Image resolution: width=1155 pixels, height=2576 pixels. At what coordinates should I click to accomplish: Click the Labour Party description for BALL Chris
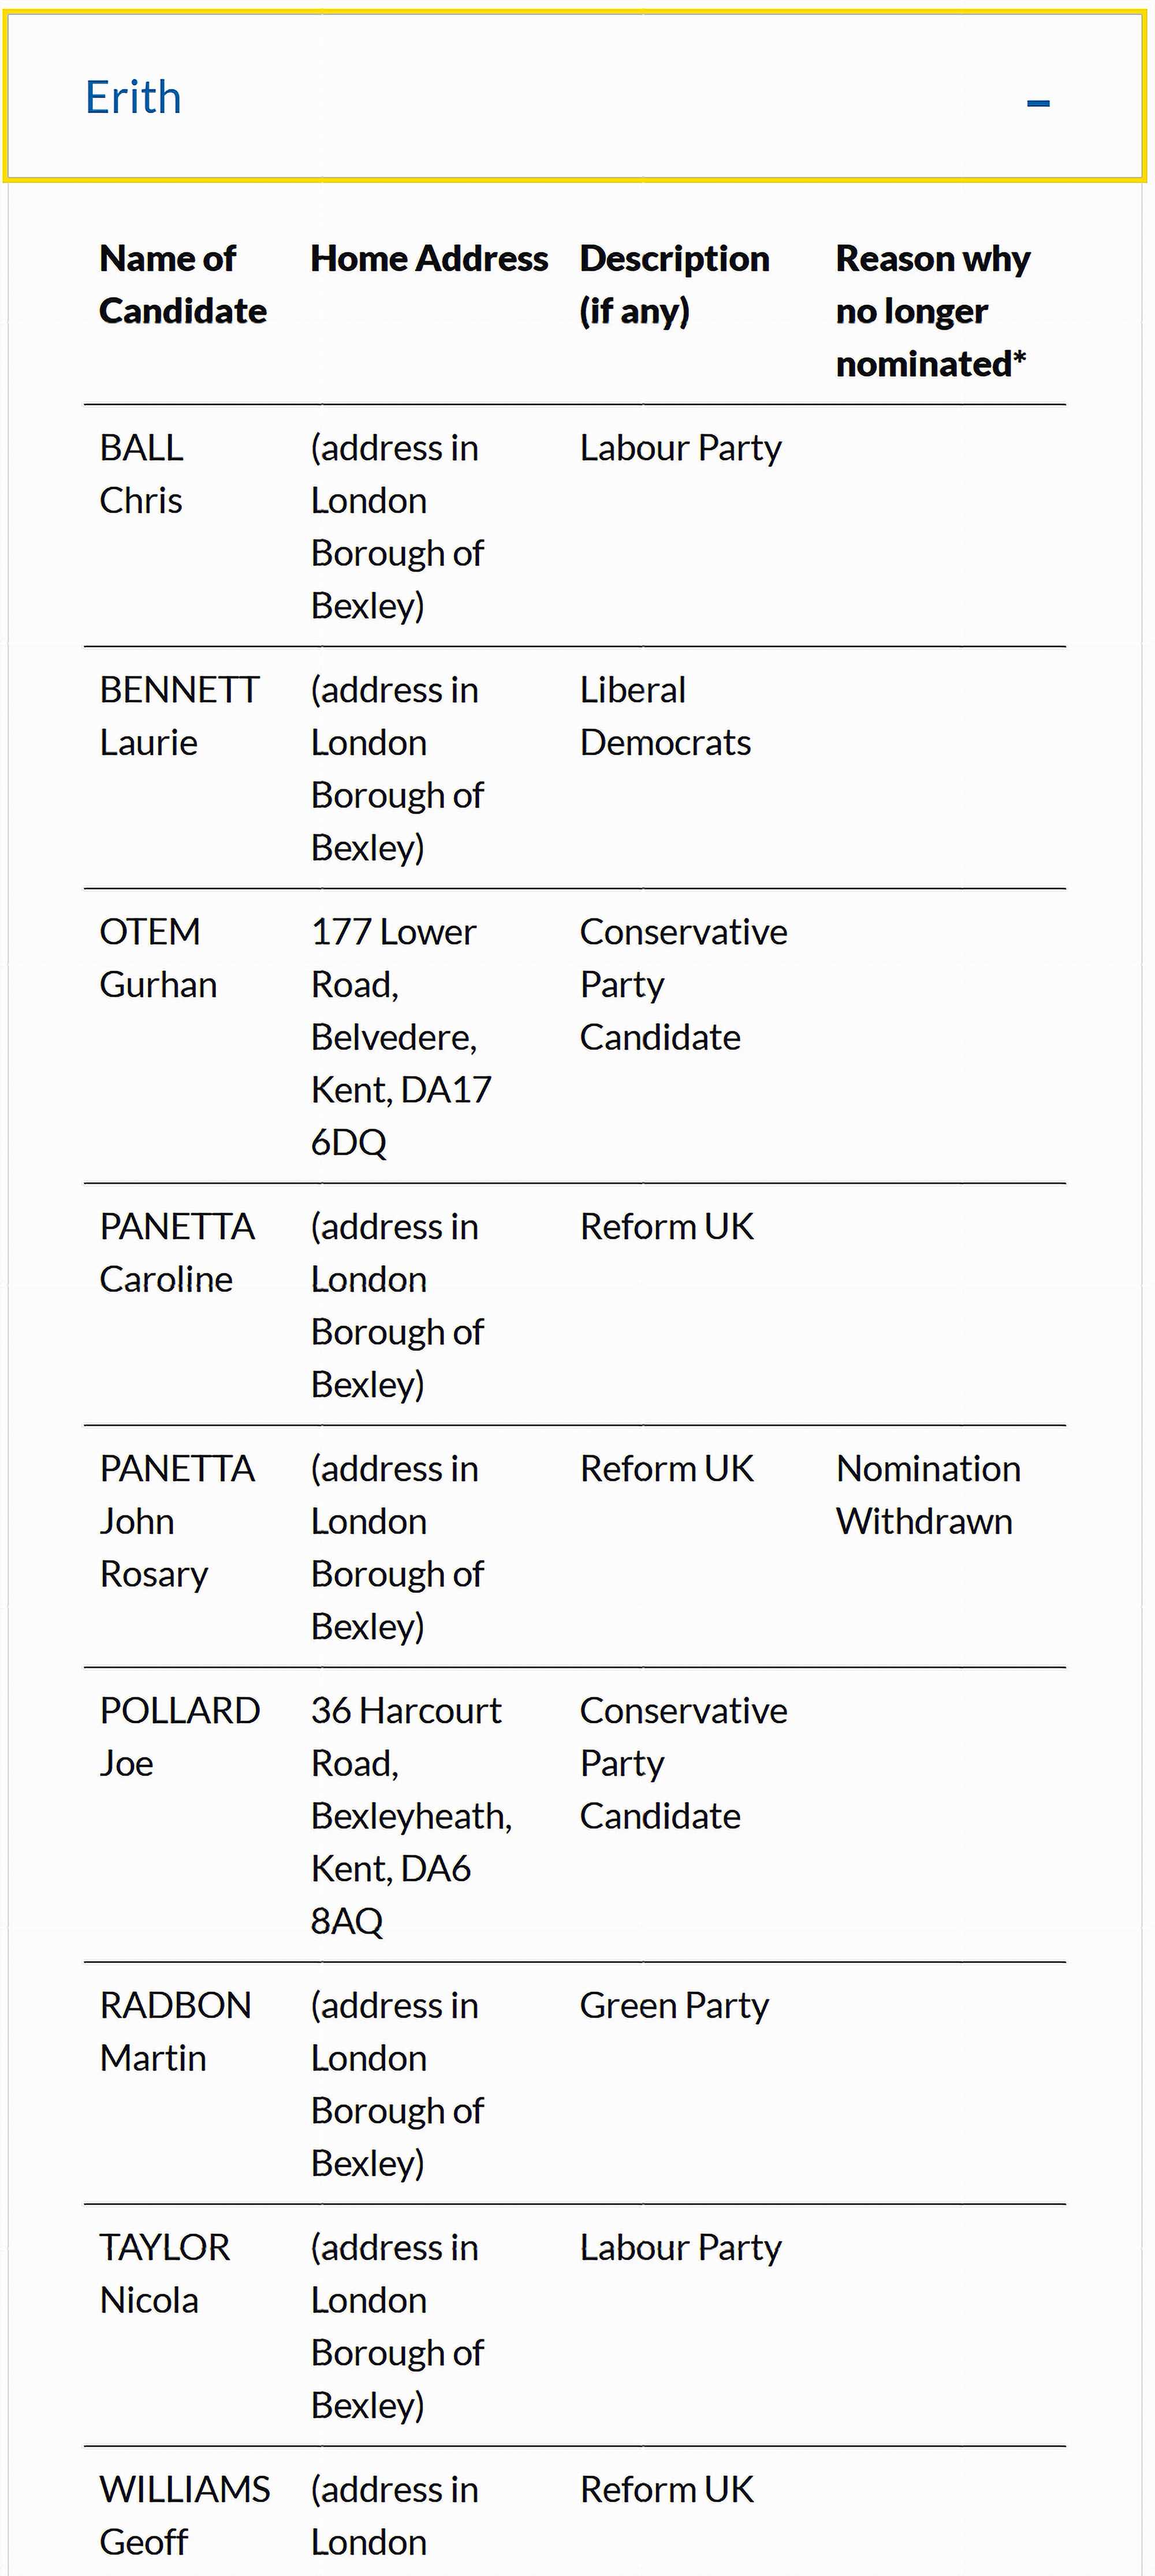tap(680, 447)
